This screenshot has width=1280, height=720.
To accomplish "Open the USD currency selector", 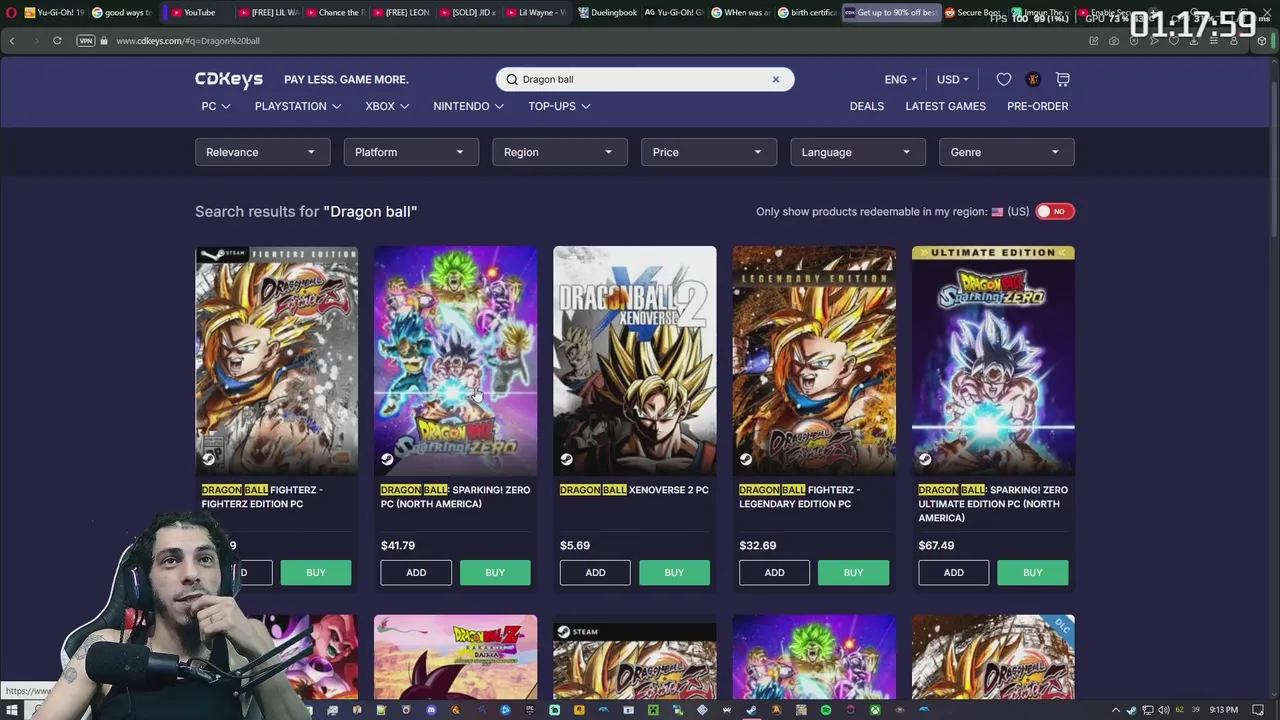I will 953,79.
